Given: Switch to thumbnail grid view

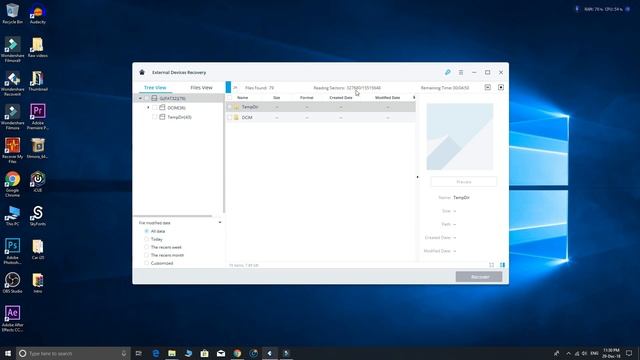Looking at the screenshot, I should (491, 265).
